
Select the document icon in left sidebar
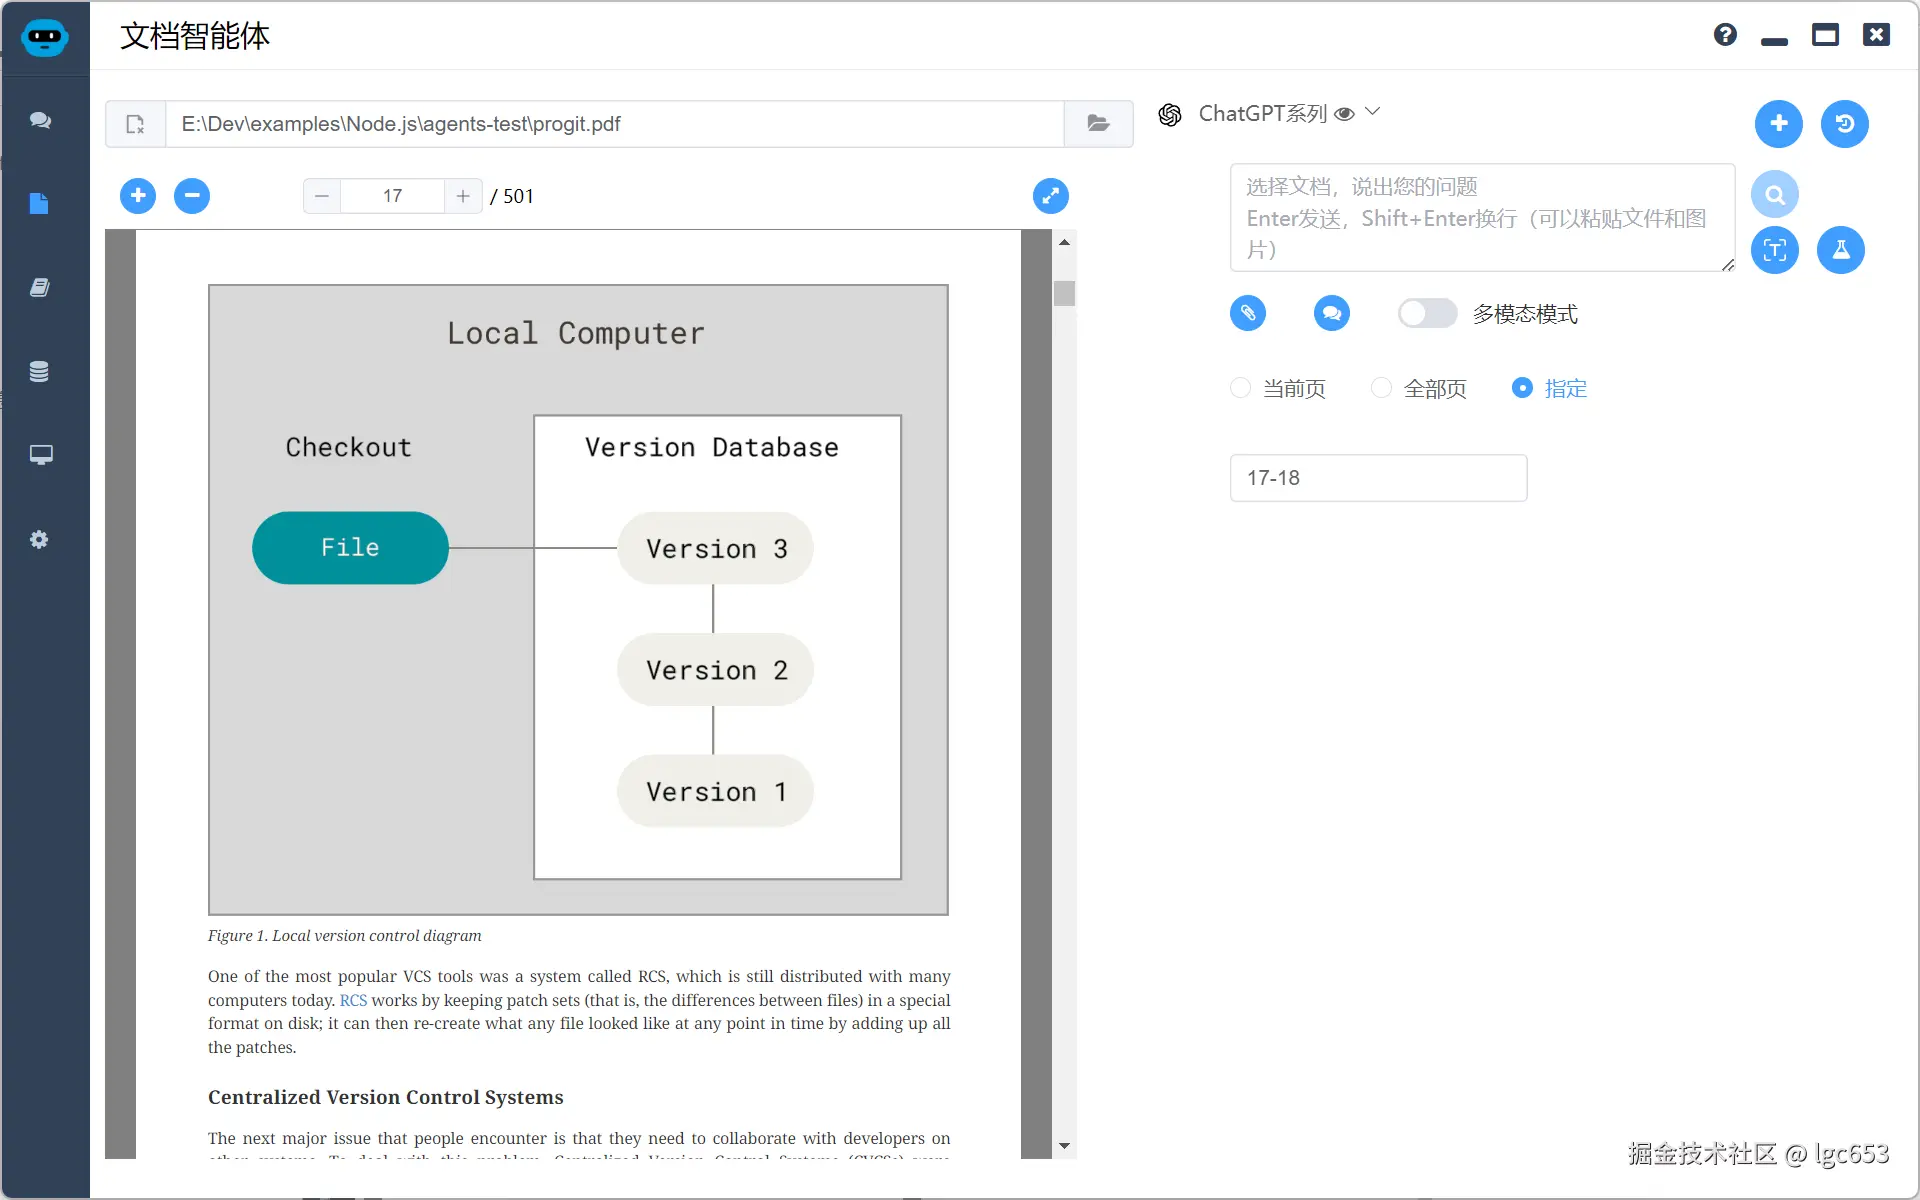pos(39,204)
